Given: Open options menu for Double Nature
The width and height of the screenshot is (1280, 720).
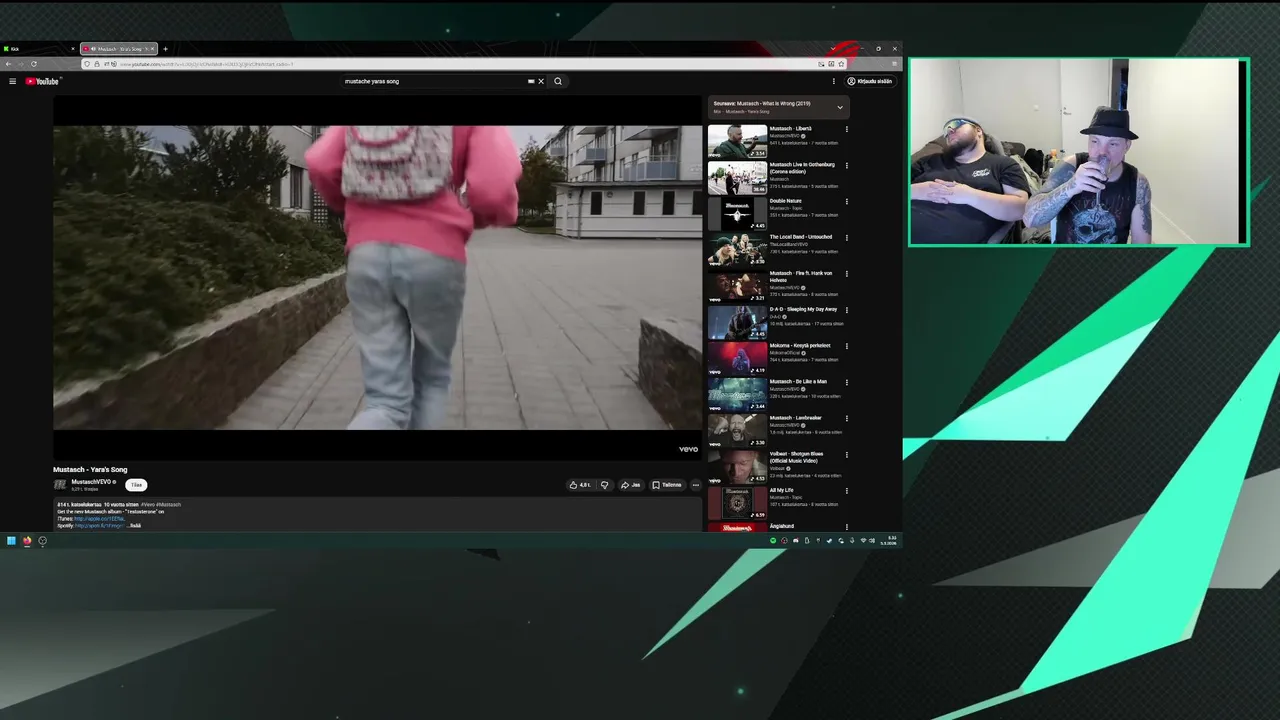Looking at the screenshot, I should [x=846, y=201].
